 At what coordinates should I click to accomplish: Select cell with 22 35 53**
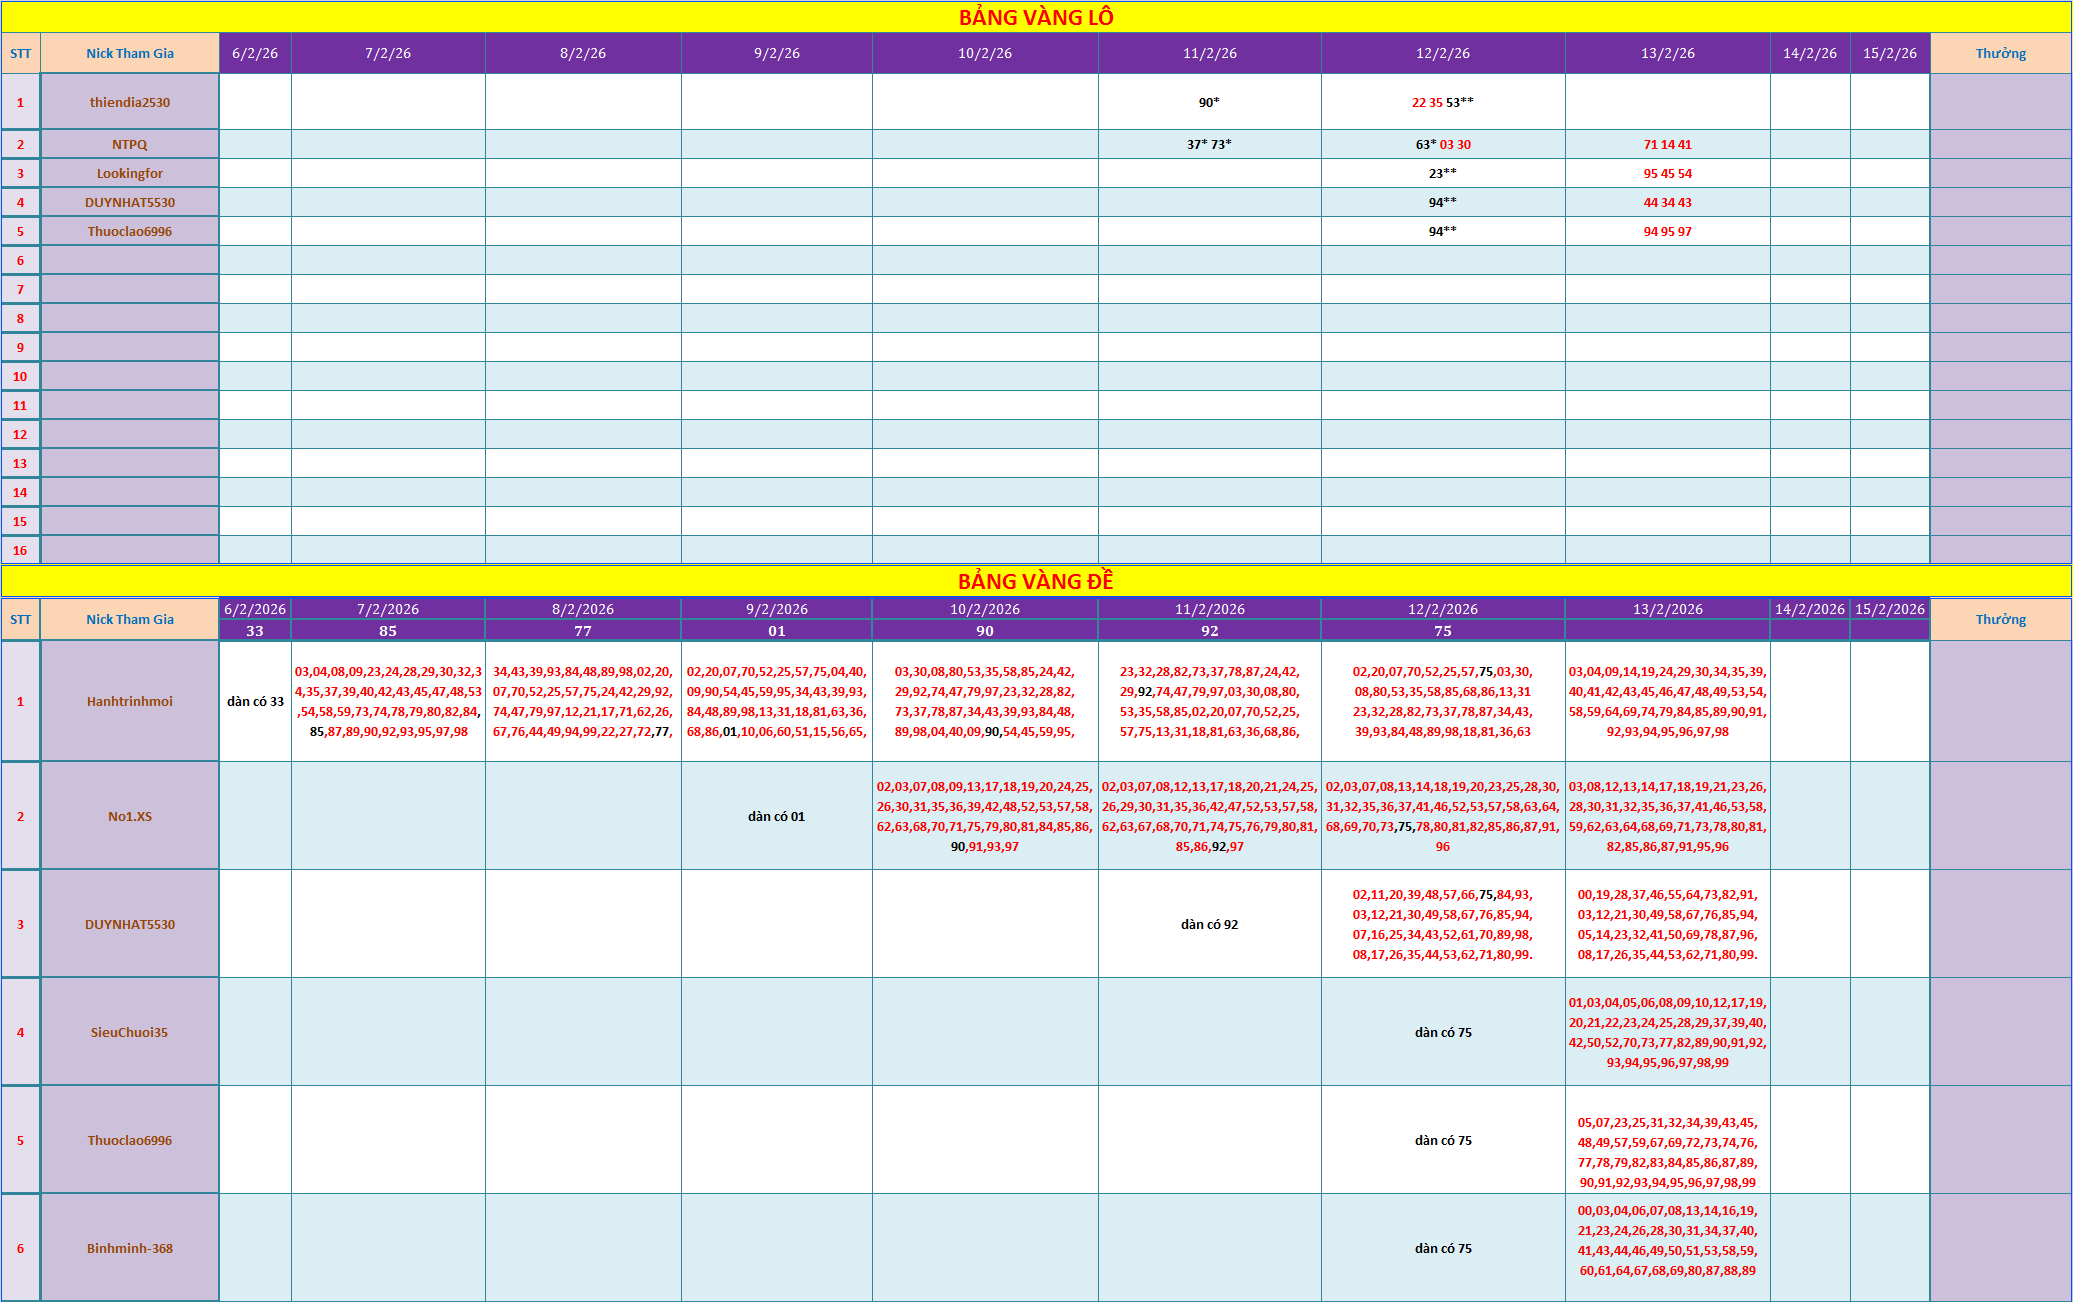1443,102
